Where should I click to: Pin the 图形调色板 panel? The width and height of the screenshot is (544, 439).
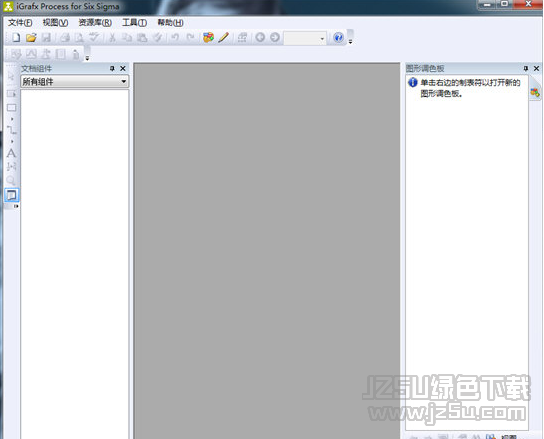(526, 68)
